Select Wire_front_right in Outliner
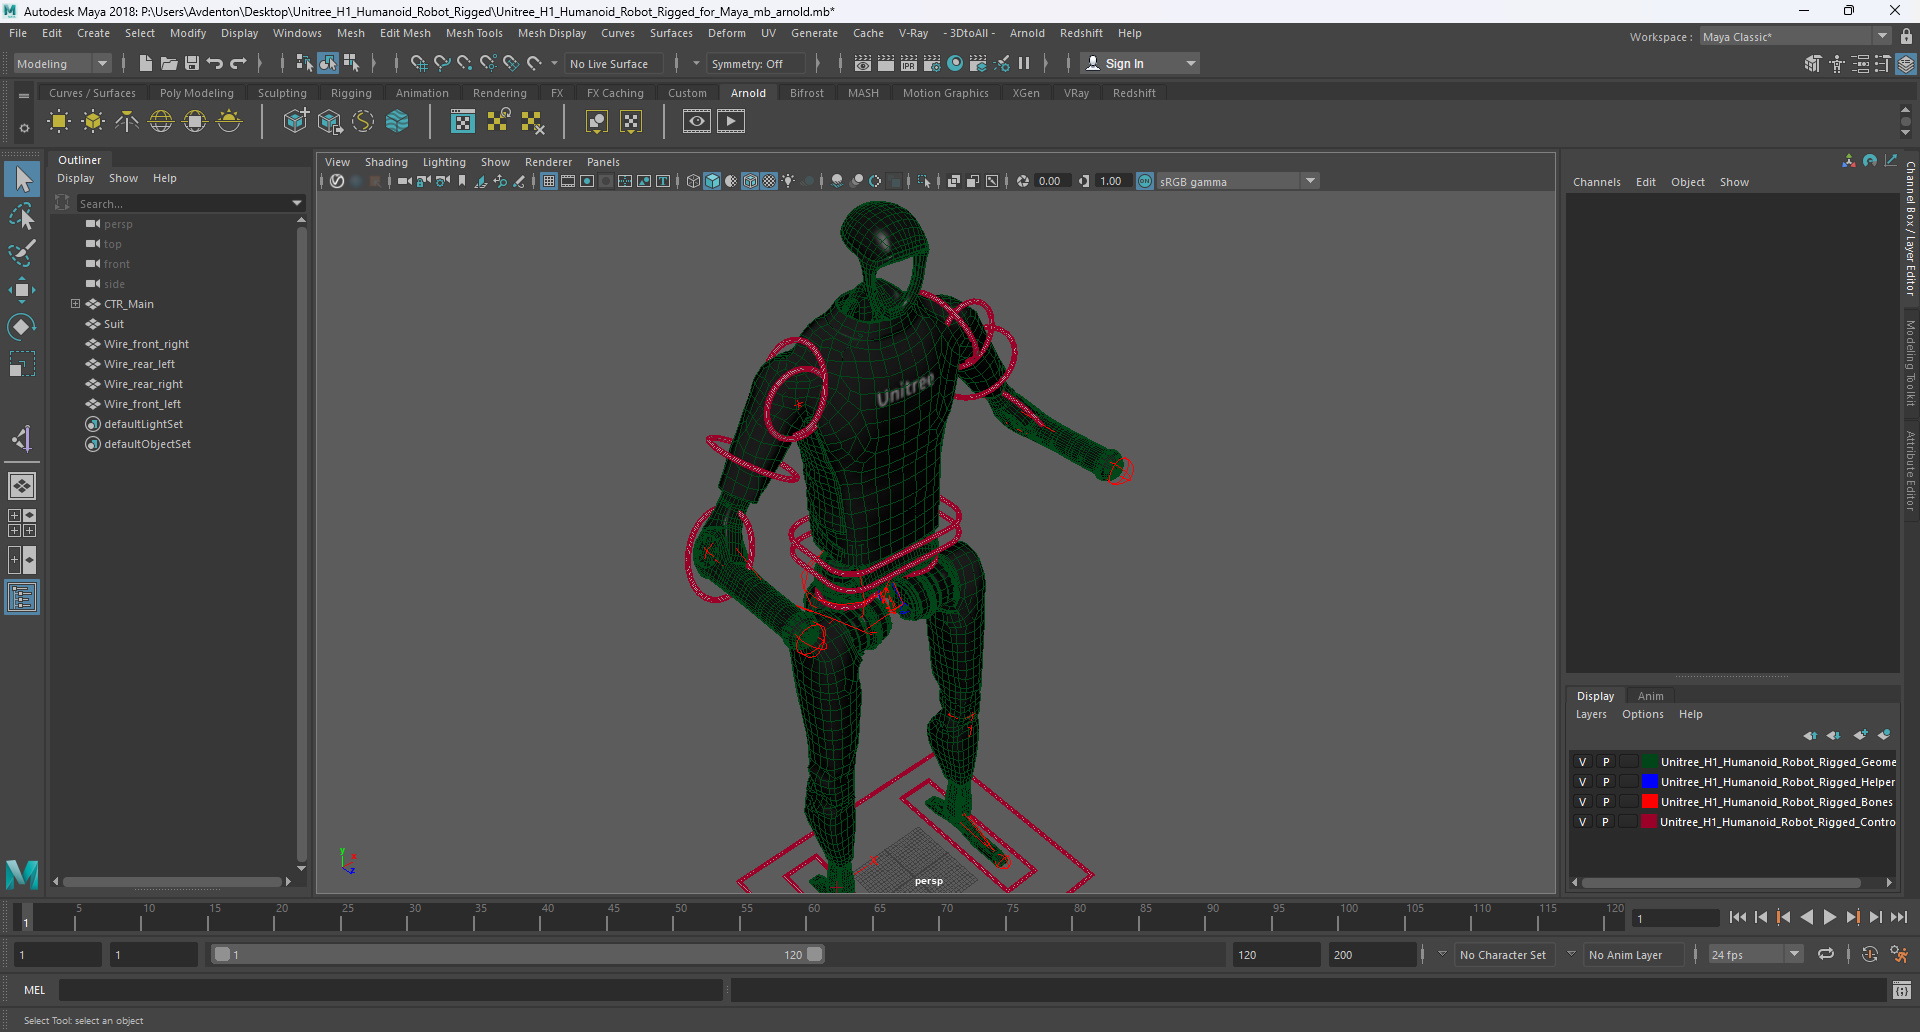Image resolution: width=1920 pixels, height=1032 pixels. (x=146, y=344)
